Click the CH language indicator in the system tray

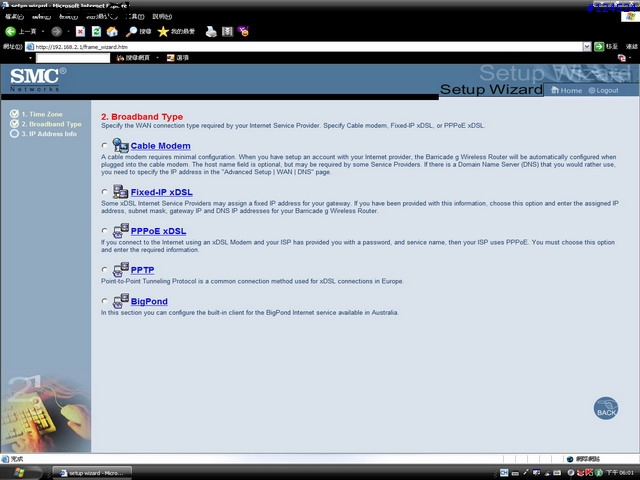pos(504,473)
